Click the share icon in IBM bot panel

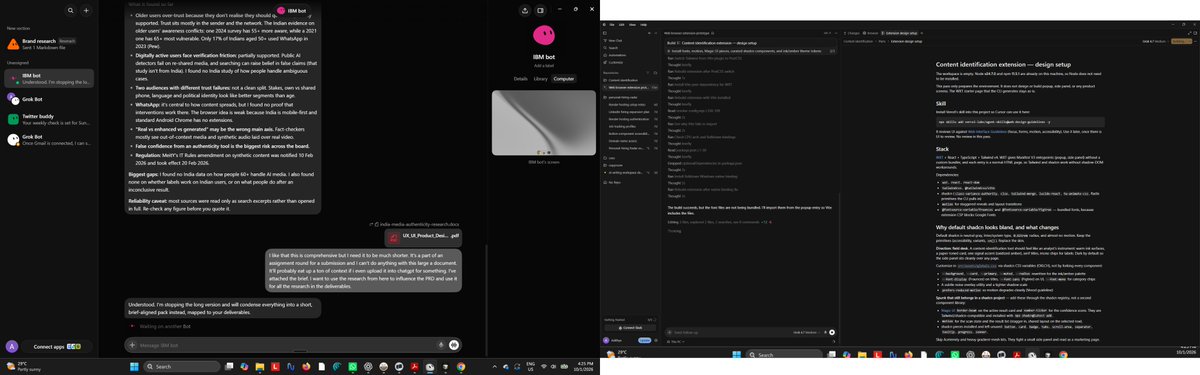pos(525,11)
